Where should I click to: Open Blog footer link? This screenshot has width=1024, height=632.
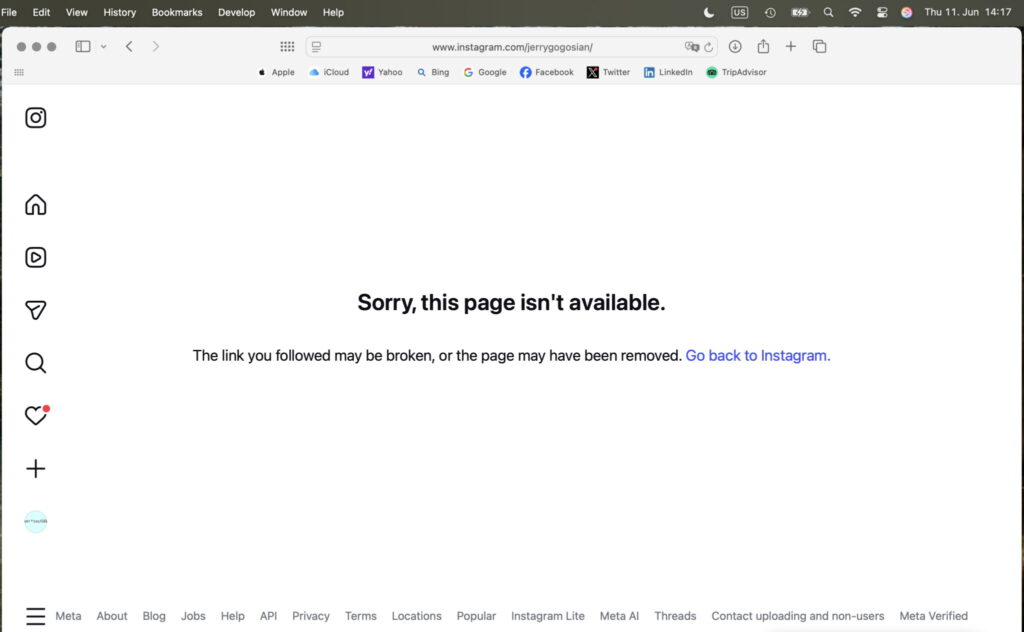[x=154, y=616]
